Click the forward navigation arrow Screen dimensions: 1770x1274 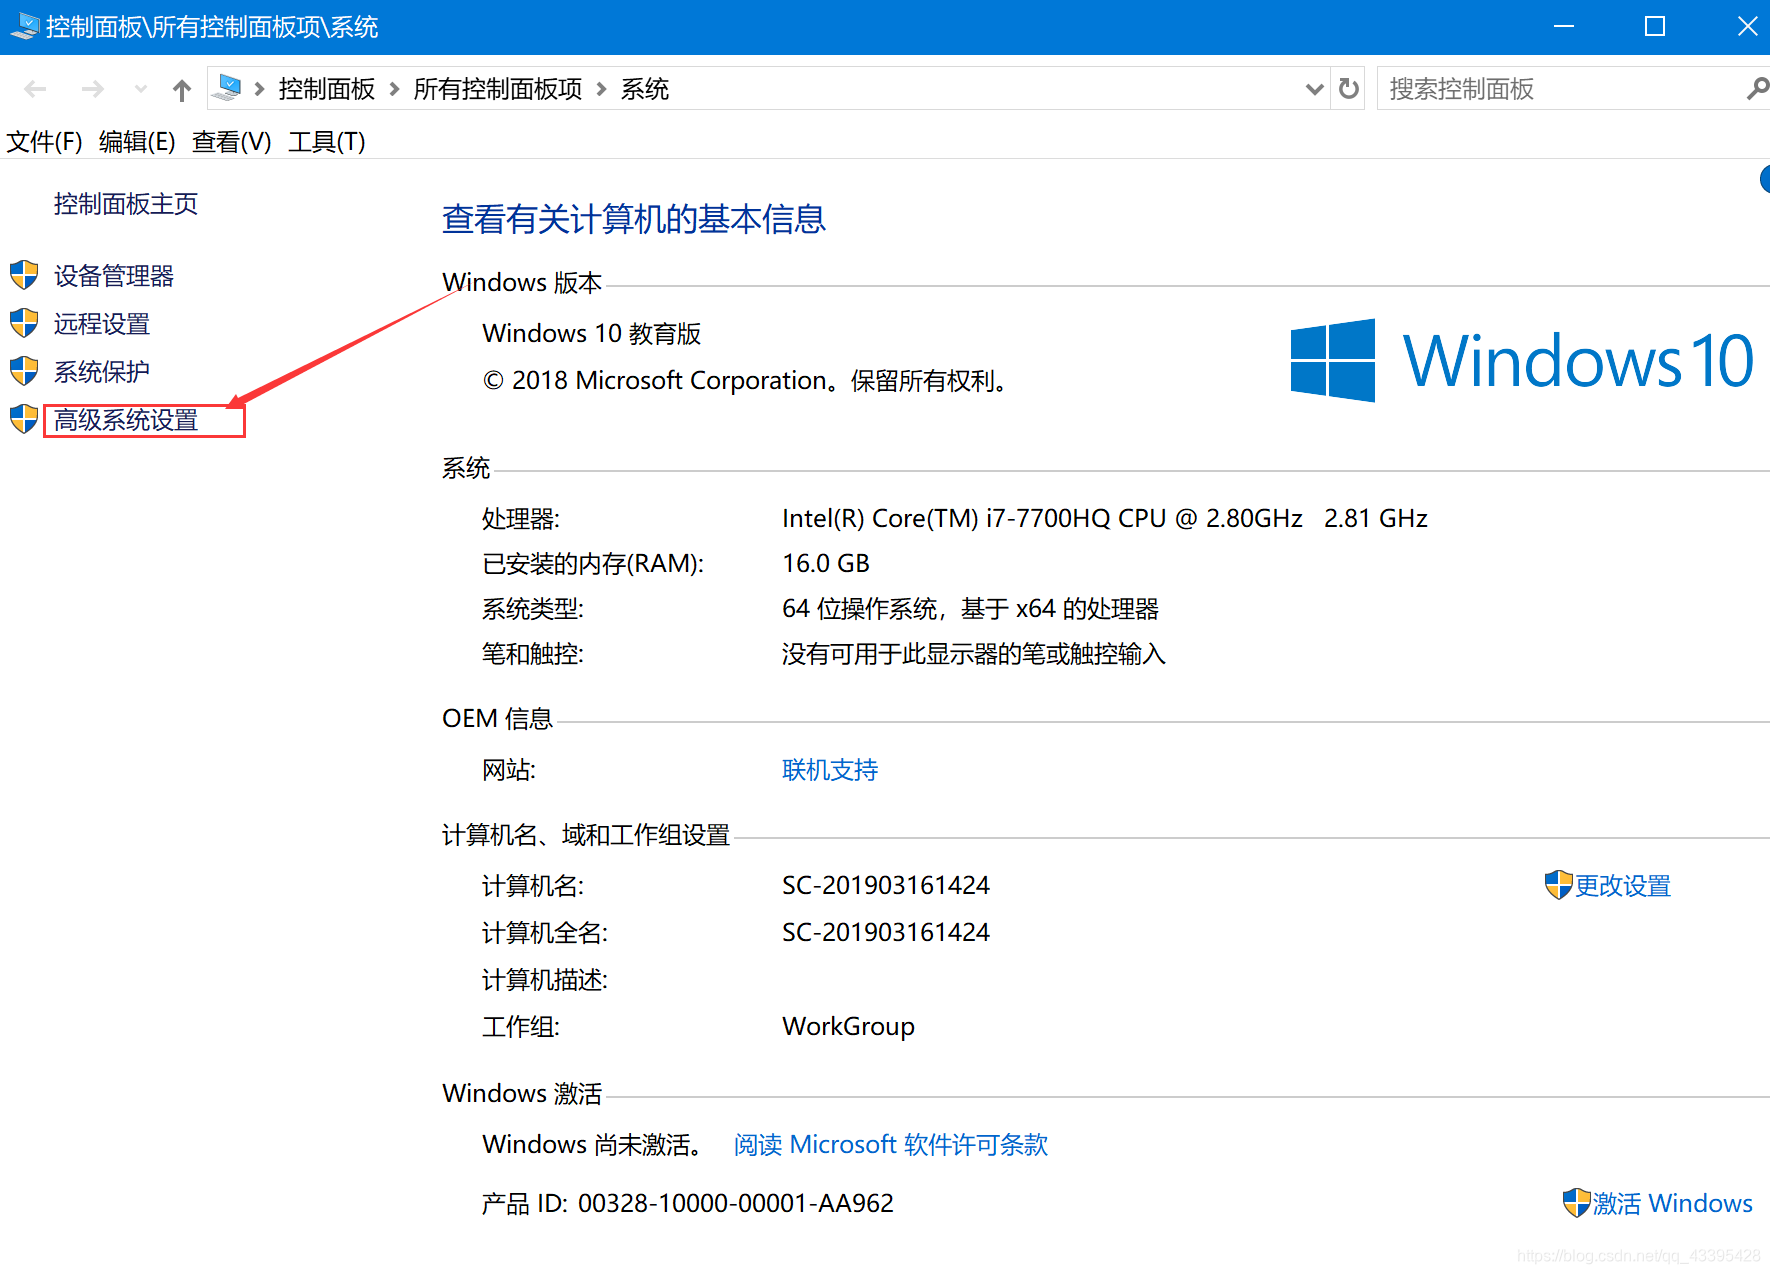click(92, 90)
